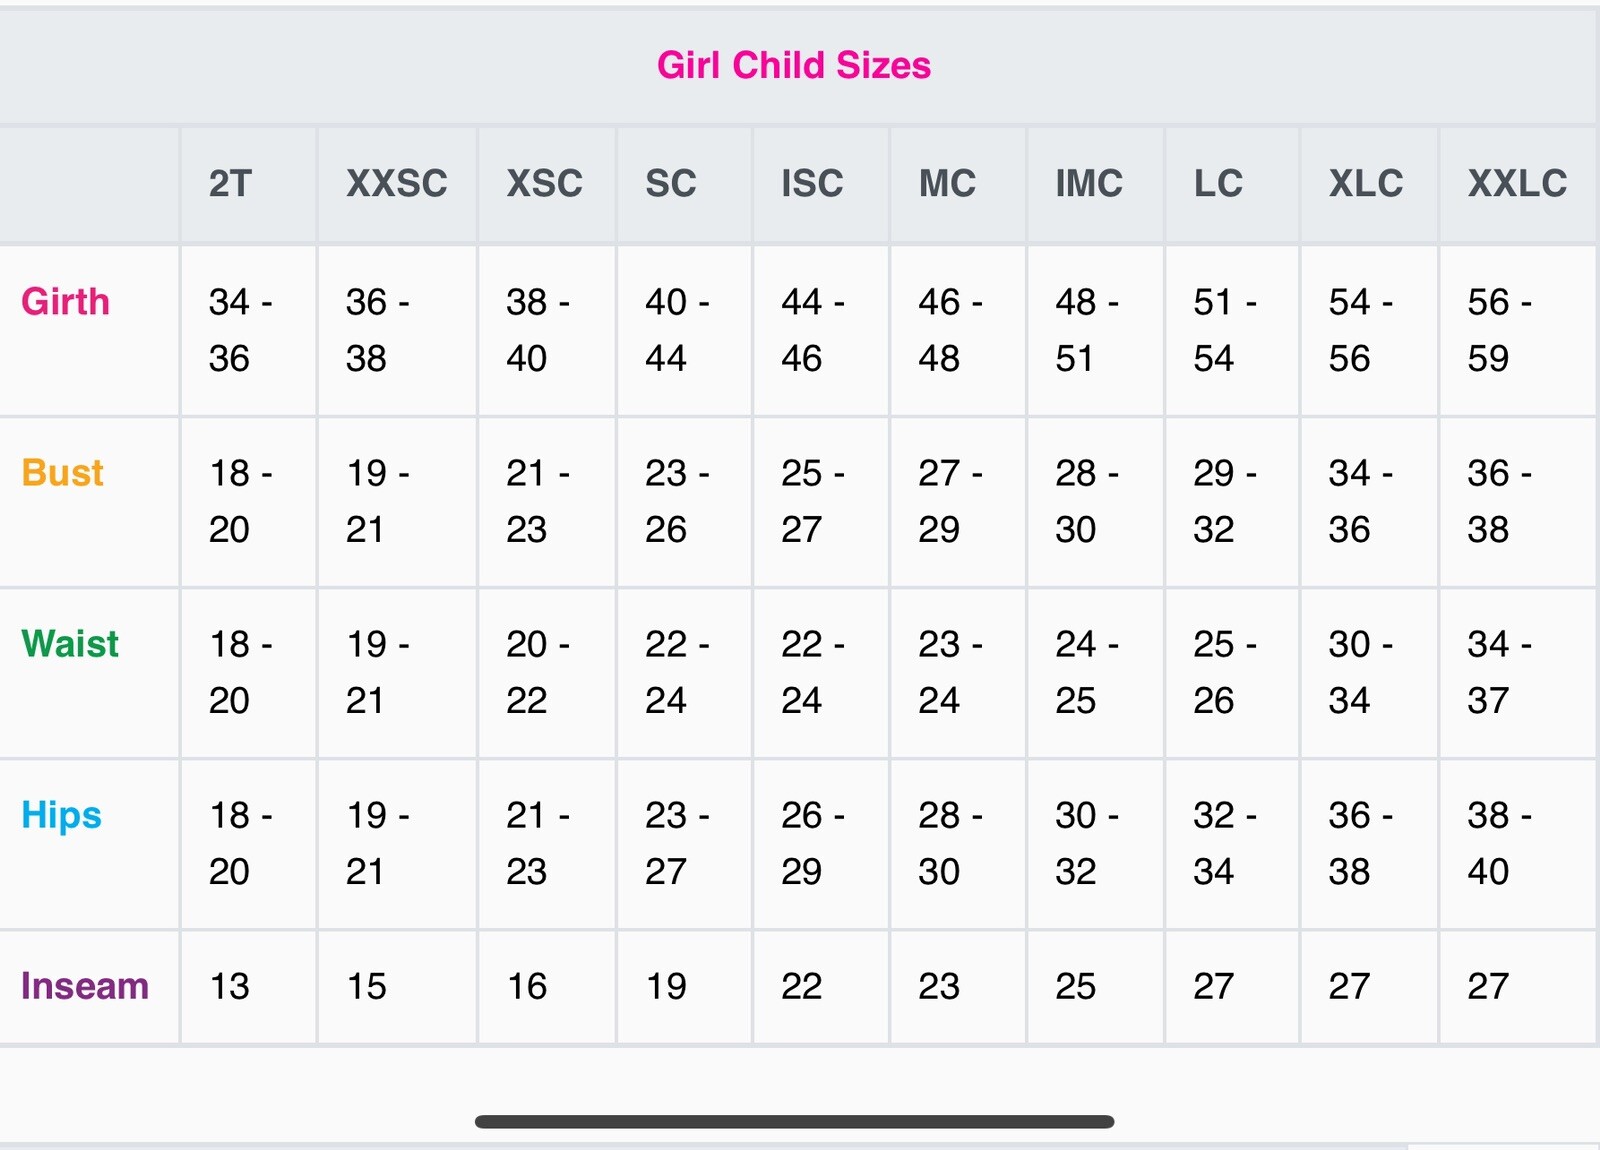Select the 2T column header
This screenshot has width=1600, height=1150.
(230, 184)
